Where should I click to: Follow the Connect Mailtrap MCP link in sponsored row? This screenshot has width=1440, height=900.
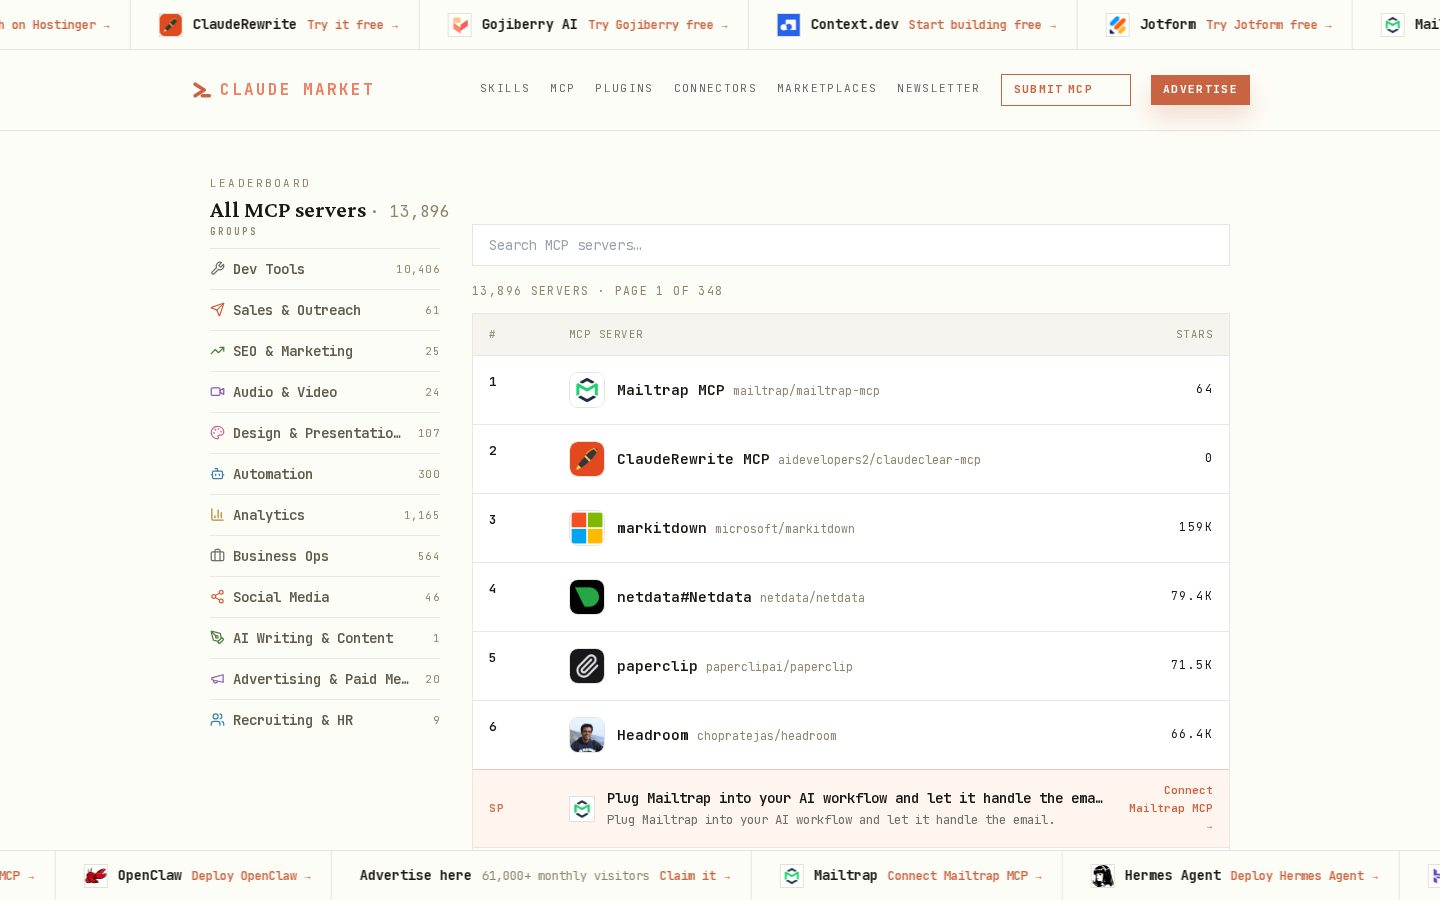pyautogui.click(x=1171, y=808)
